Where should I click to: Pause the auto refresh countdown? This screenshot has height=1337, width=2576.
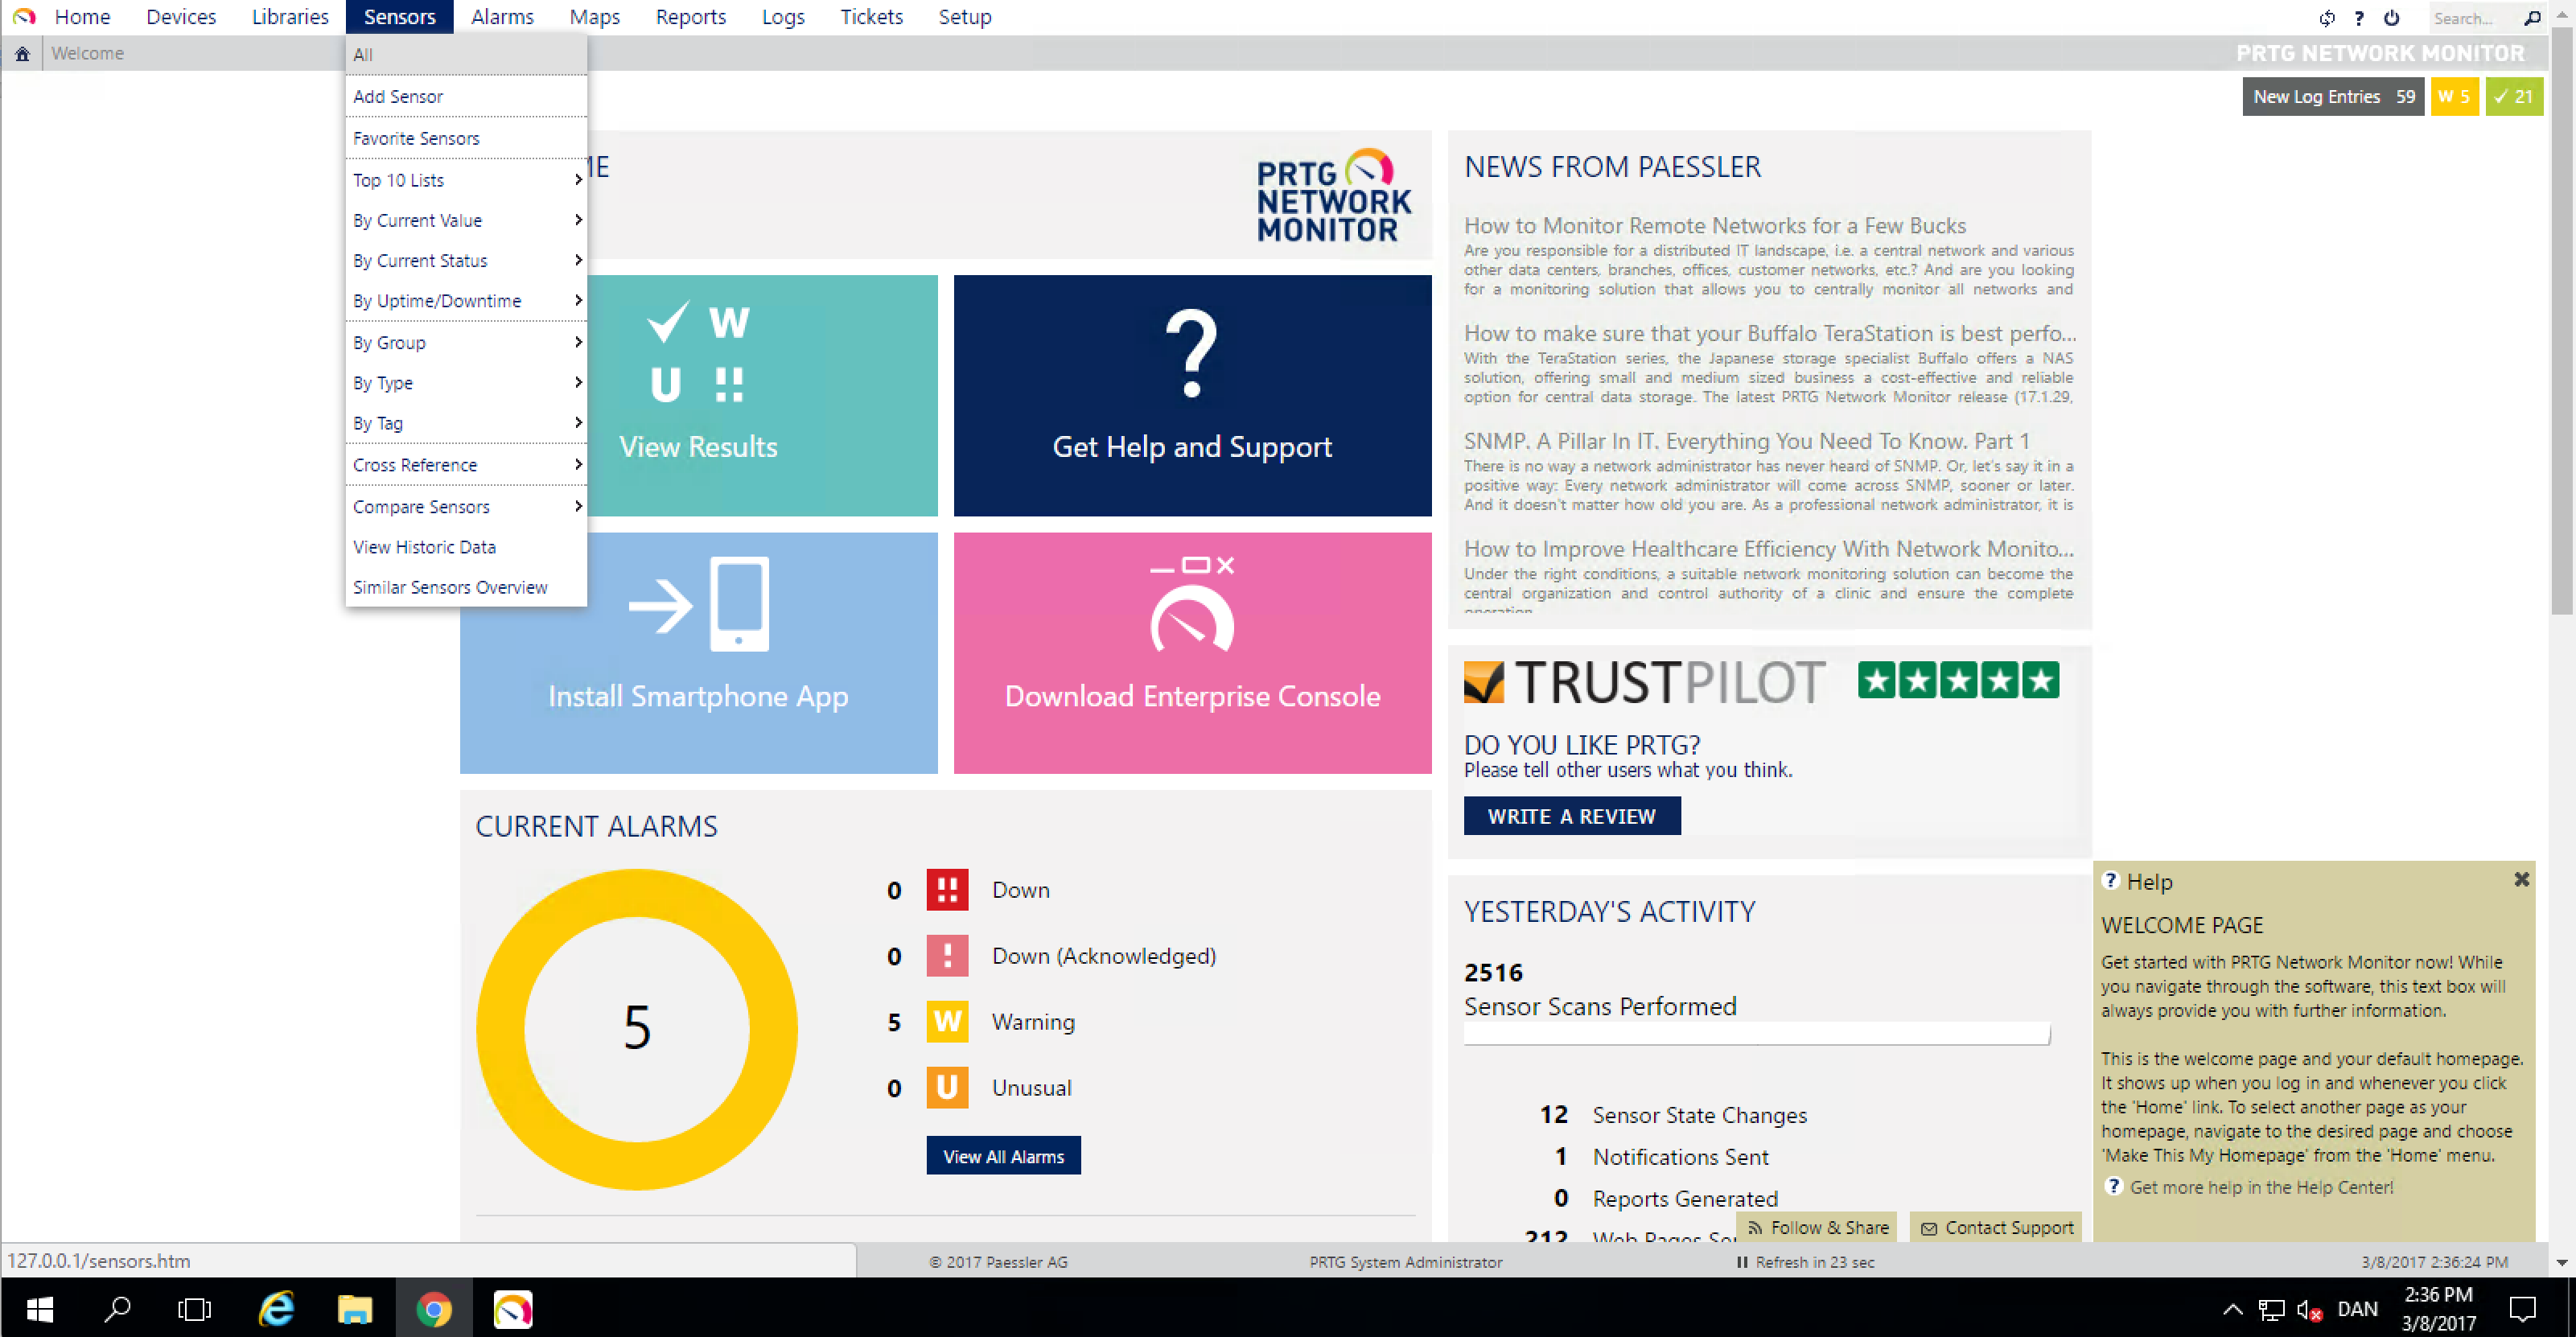[x=1742, y=1262]
